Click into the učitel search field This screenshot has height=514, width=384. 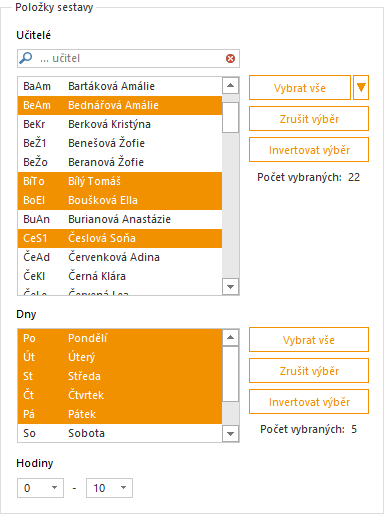132,58
